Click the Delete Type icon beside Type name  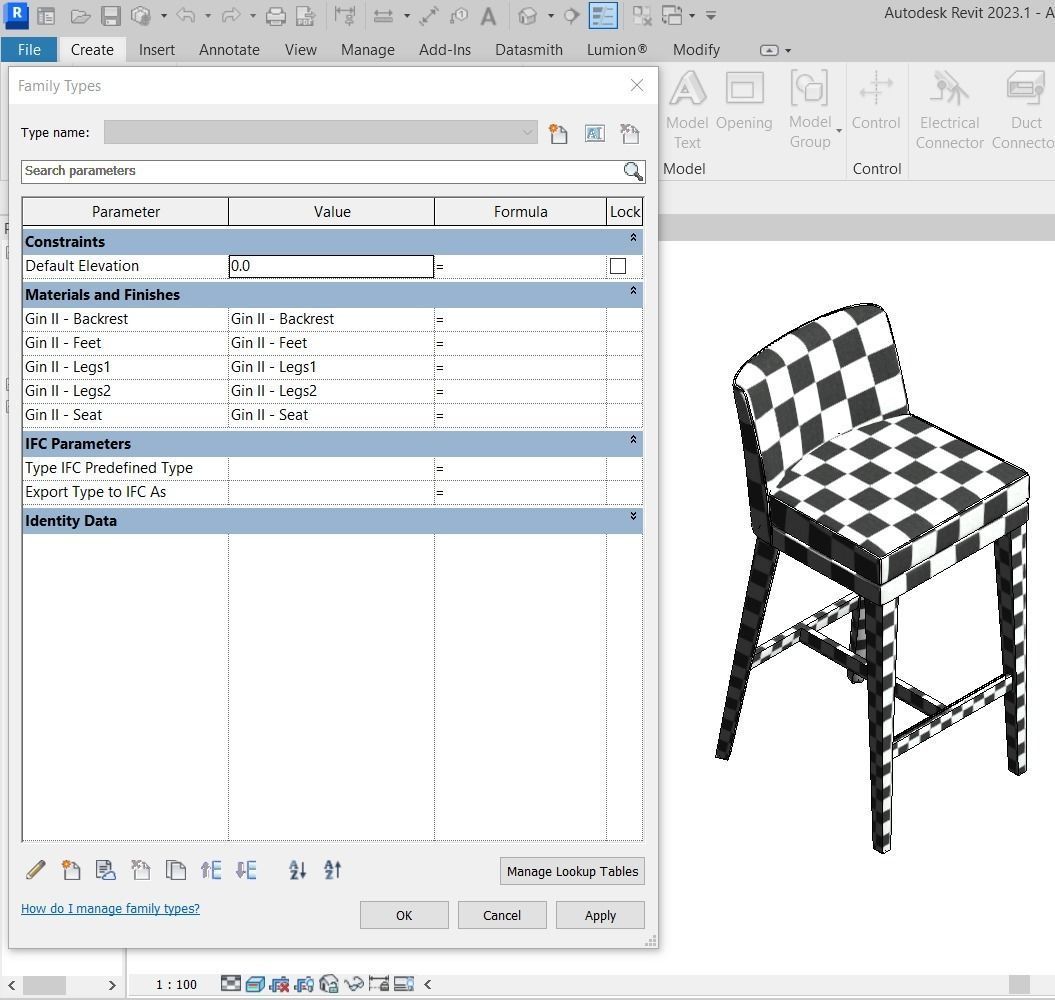click(630, 133)
